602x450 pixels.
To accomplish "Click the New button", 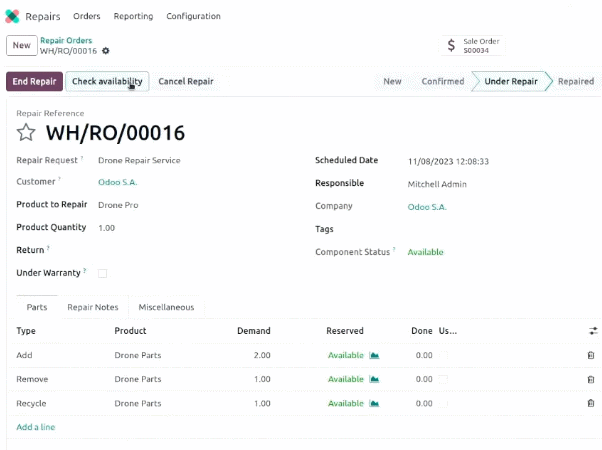I will [22, 45].
